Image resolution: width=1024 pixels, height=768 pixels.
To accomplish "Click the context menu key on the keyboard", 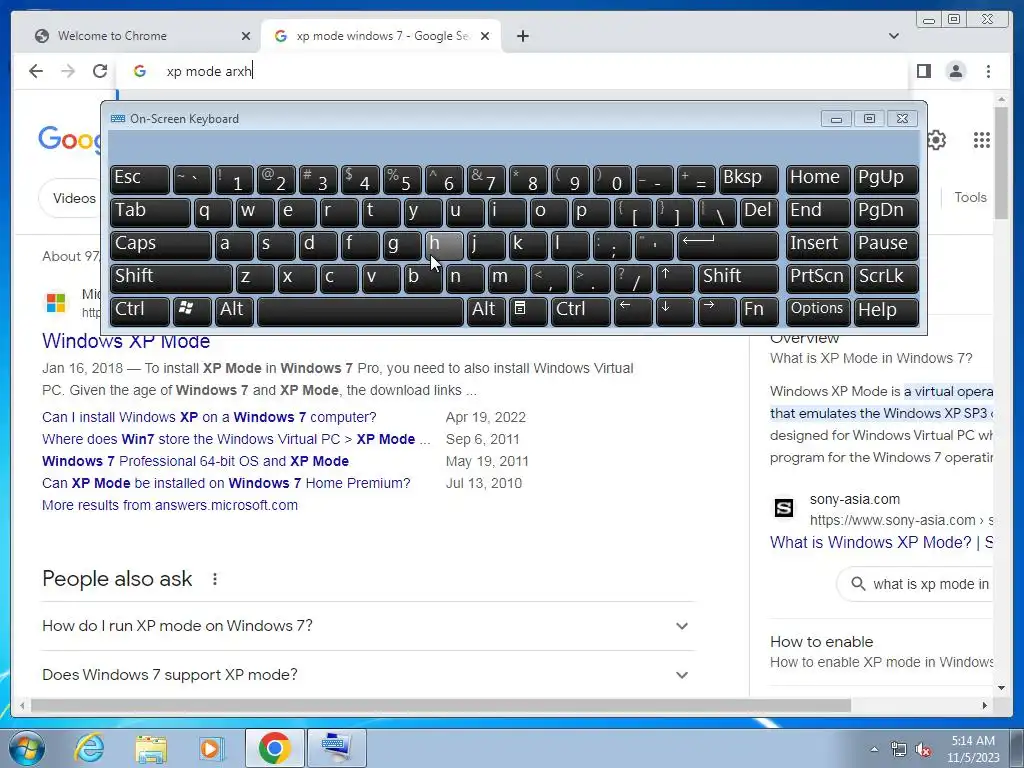I will tap(528, 310).
